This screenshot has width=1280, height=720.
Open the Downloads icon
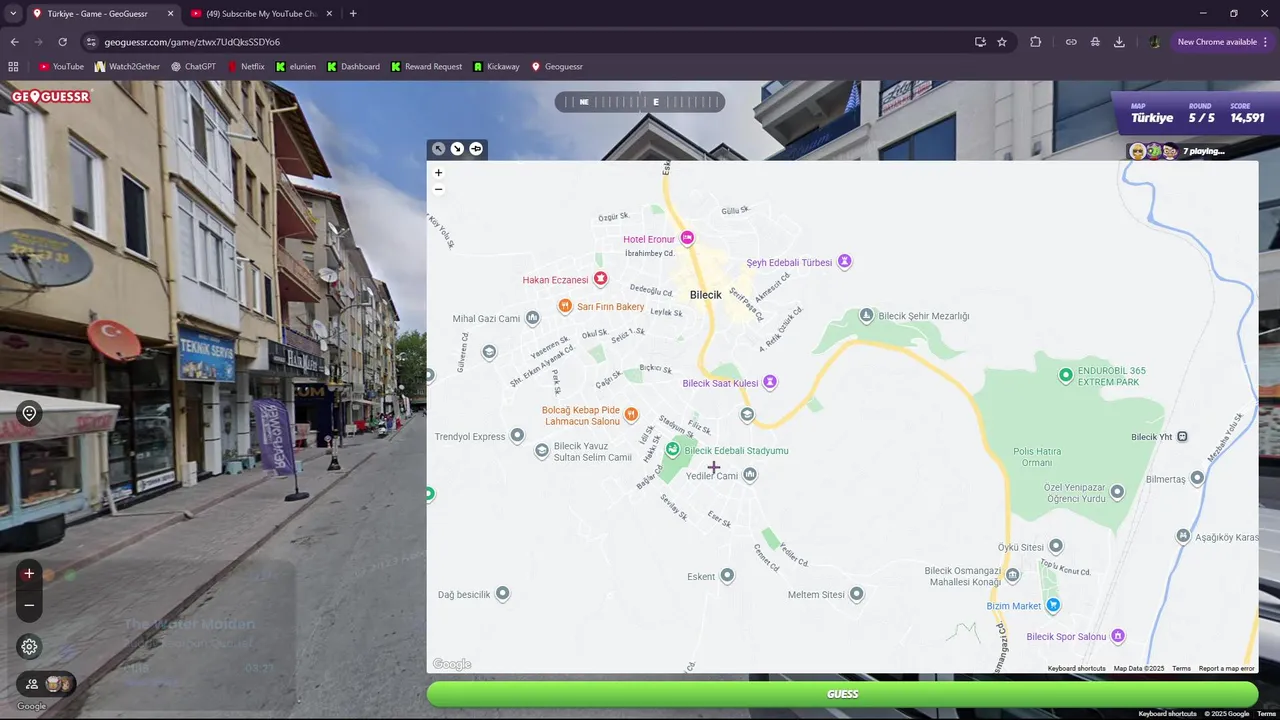point(1119,42)
